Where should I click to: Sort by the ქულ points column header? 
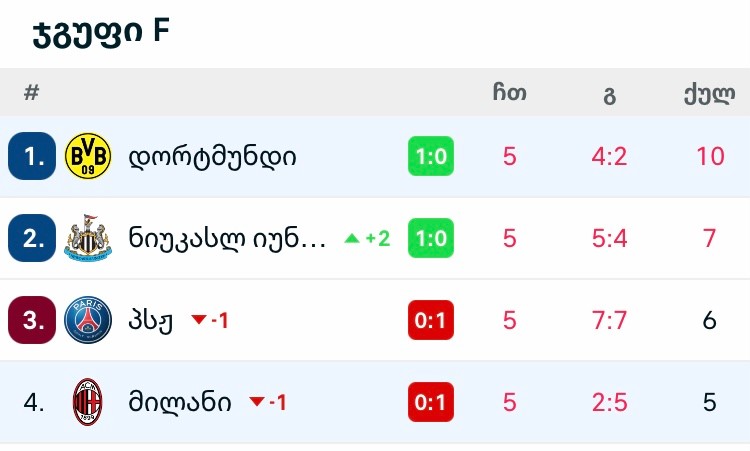pos(709,94)
